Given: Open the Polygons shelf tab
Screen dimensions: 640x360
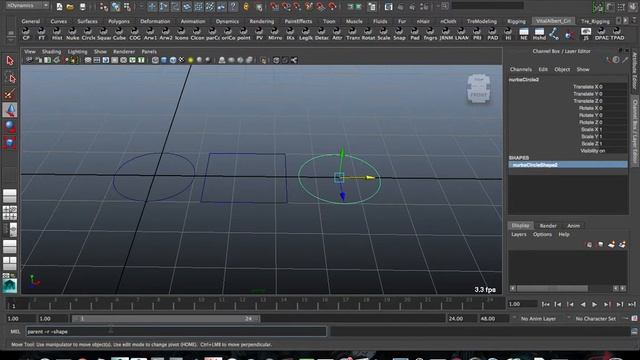Looking at the screenshot, I should point(119,21).
